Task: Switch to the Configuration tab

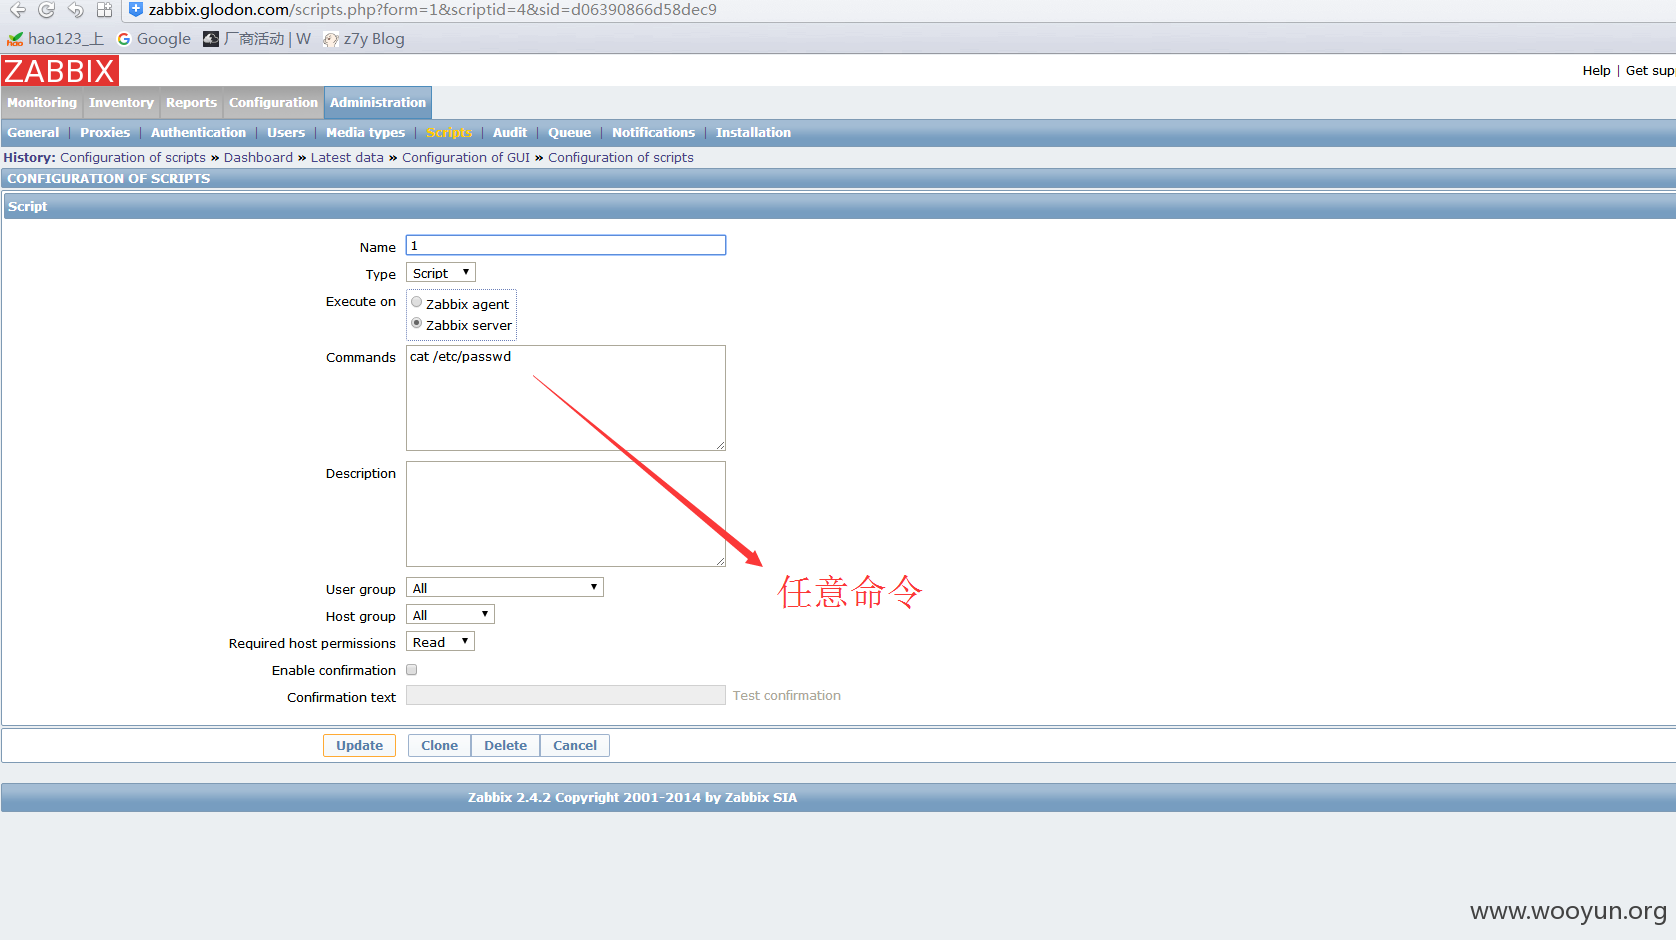Action: coord(273,103)
